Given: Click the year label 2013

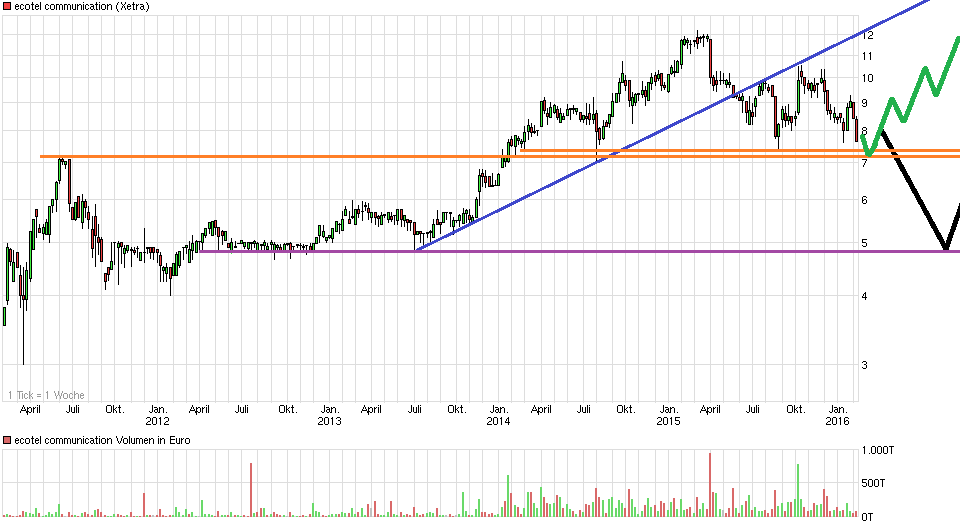Looking at the screenshot, I should click(x=329, y=421).
